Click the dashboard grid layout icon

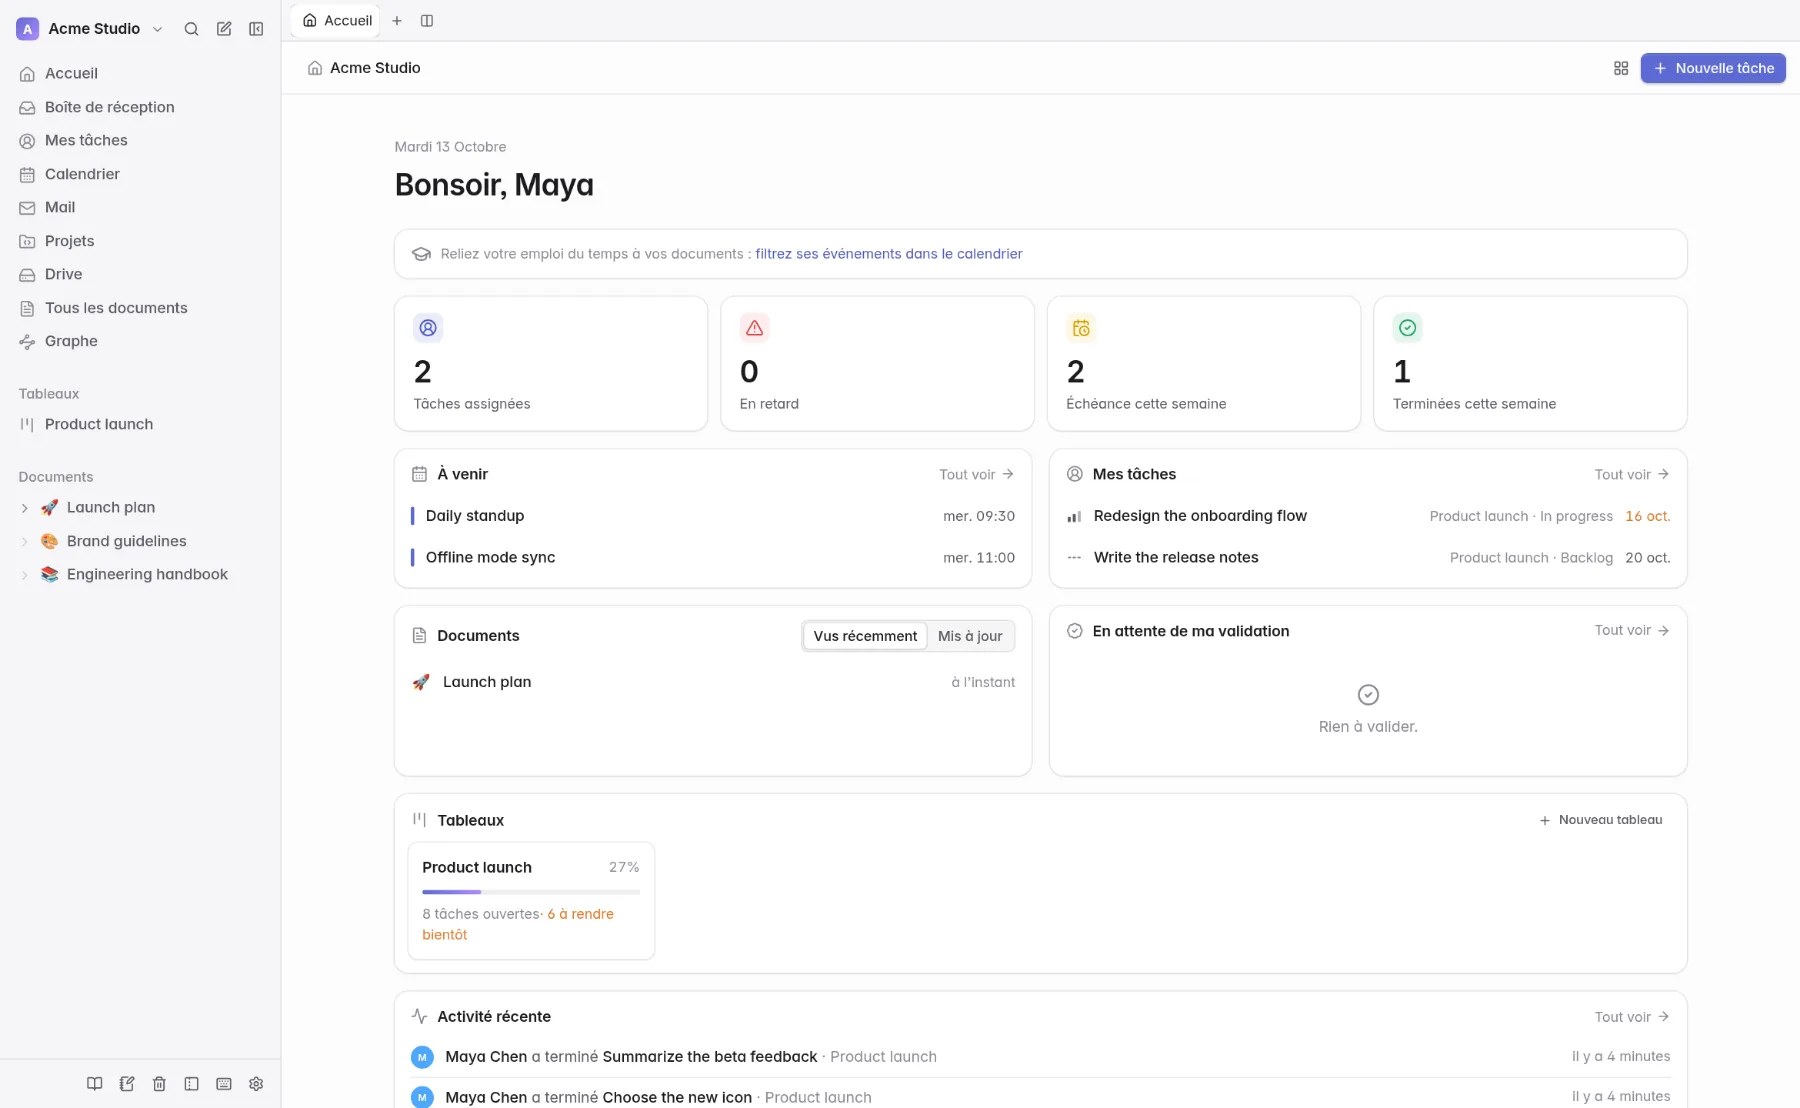pyautogui.click(x=1621, y=68)
